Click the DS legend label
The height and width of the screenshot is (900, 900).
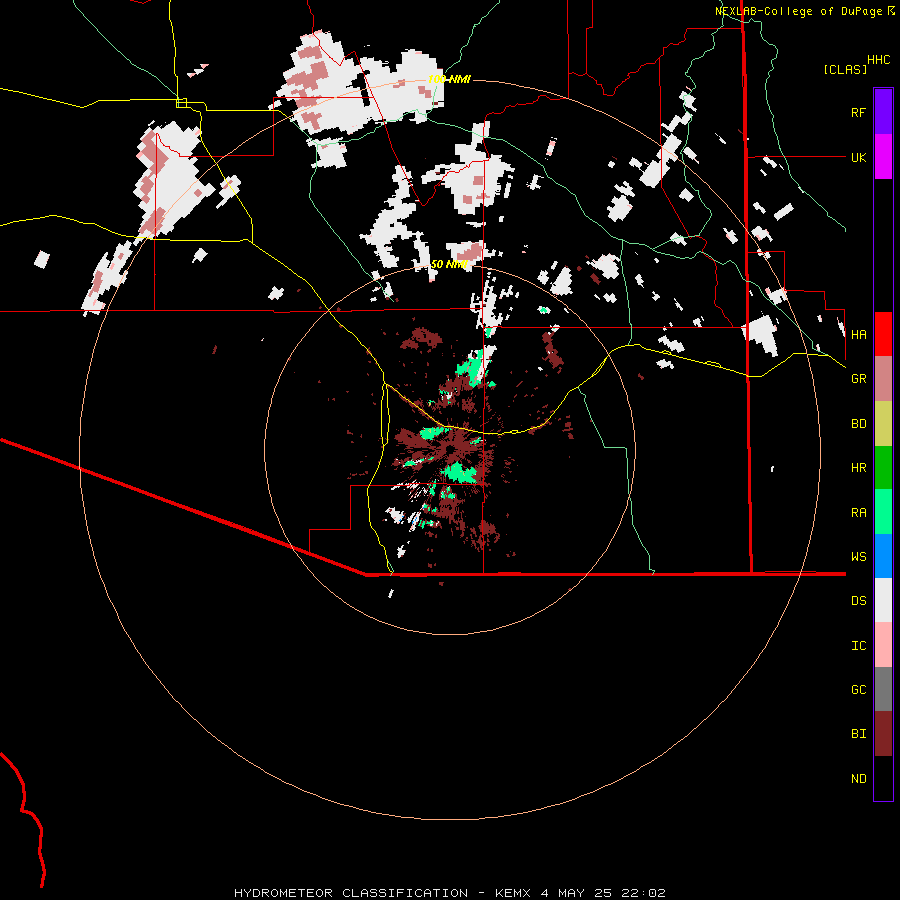pos(858,601)
